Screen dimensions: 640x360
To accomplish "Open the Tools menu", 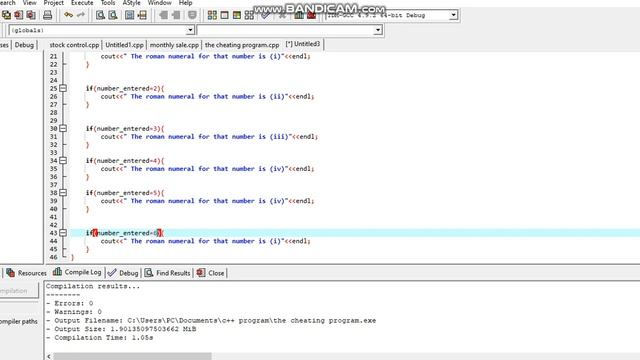I will (108, 3).
